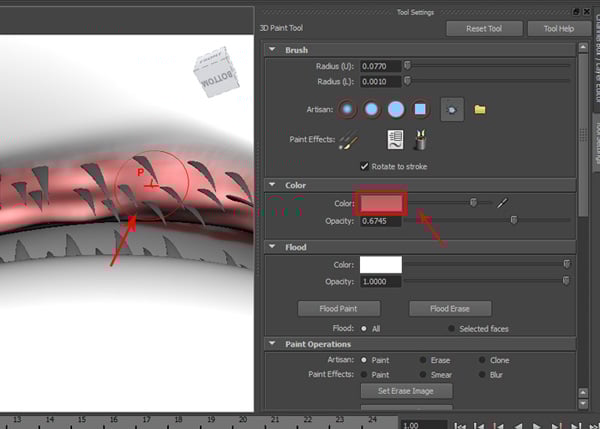The height and width of the screenshot is (429, 600).
Task: Collapse the Flood section
Action: [x=272, y=246]
